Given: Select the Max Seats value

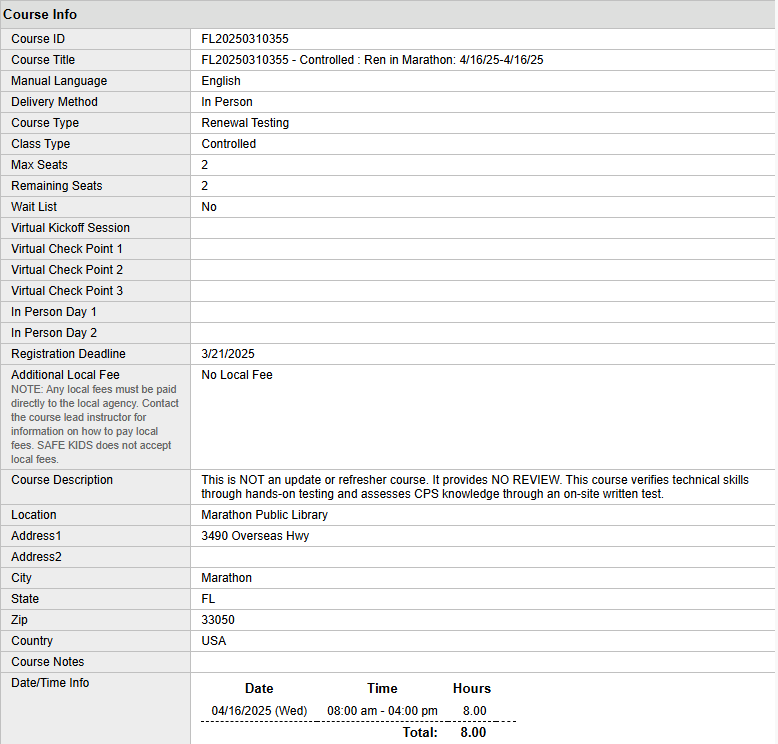Looking at the screenshot, I should [205, 165].
